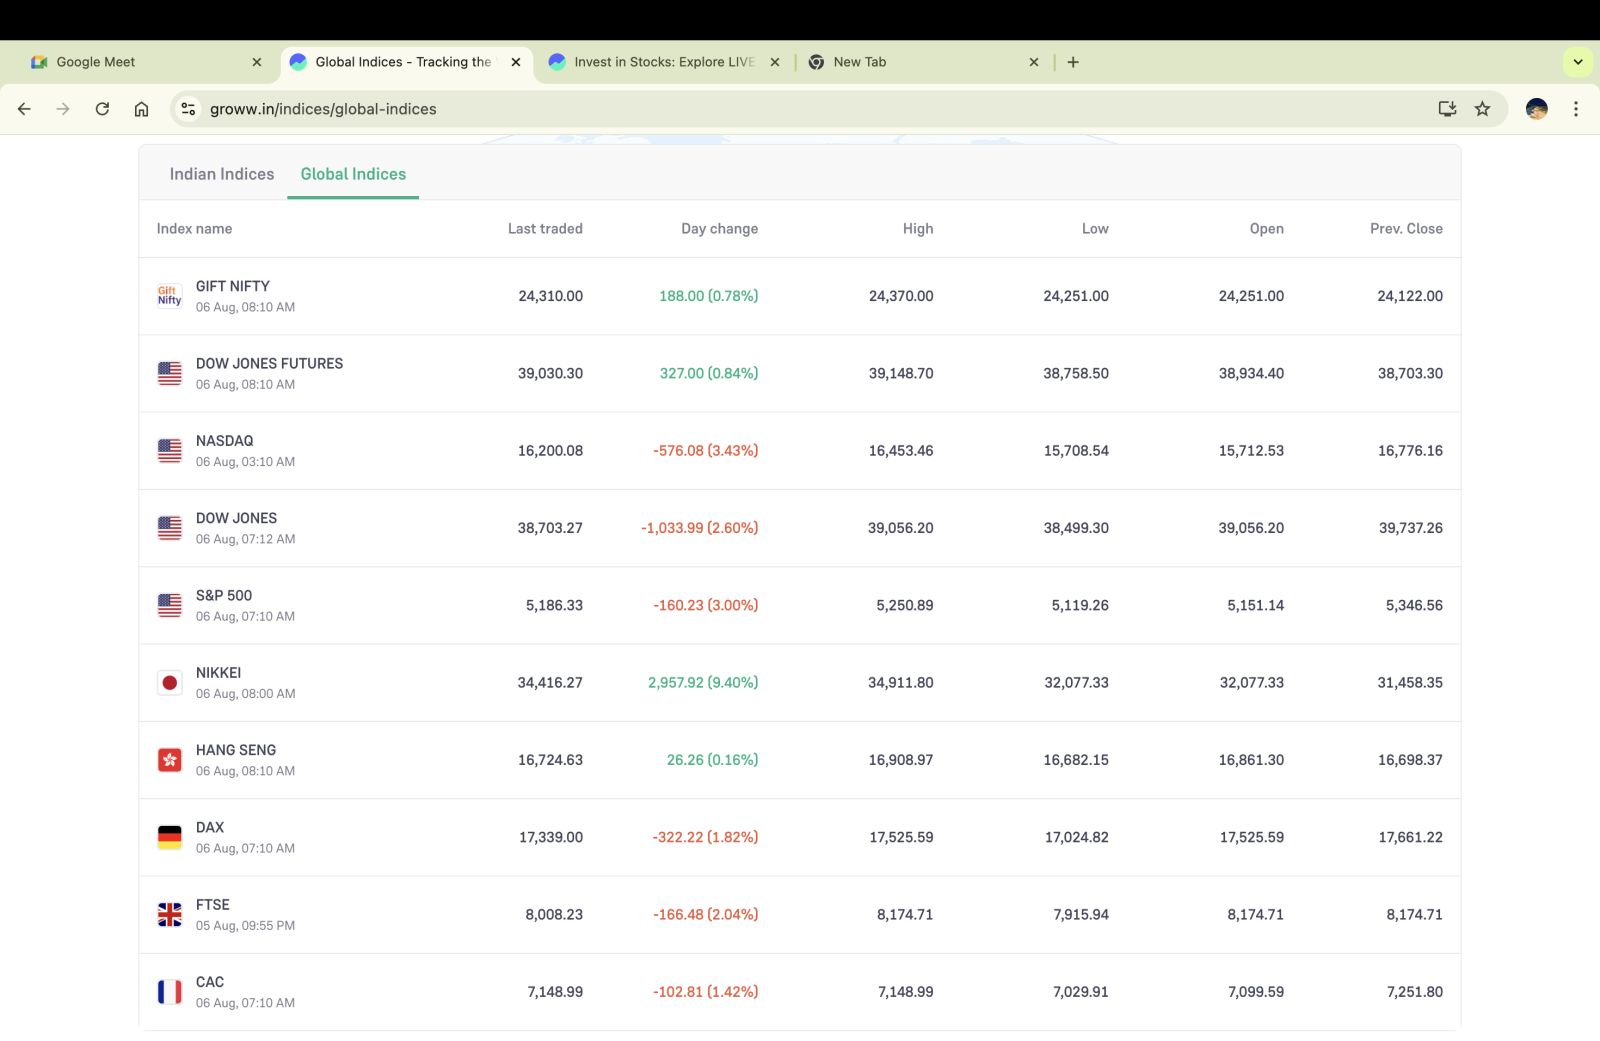Go to the browser home page
The width and height of the screenshot is (1600, 1041).
point(141,109)
